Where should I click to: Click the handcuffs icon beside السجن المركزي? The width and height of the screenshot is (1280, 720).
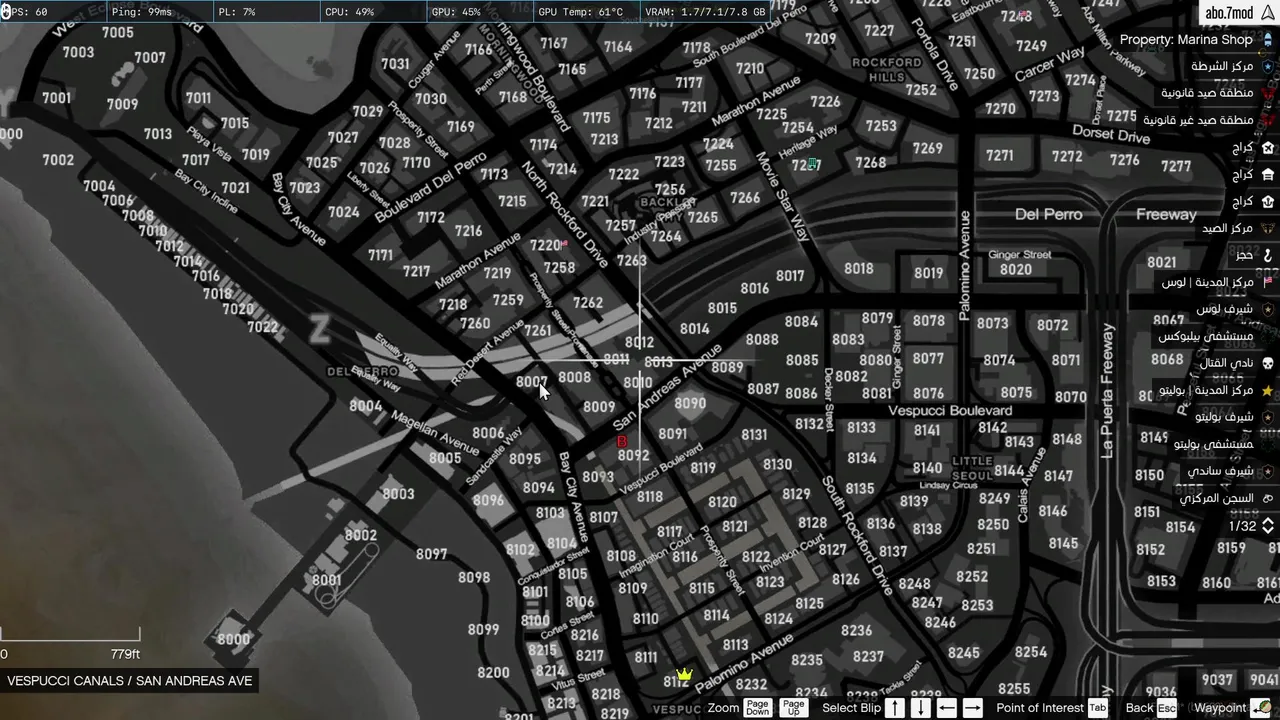pyautogui.click(x=1268, y=498)
